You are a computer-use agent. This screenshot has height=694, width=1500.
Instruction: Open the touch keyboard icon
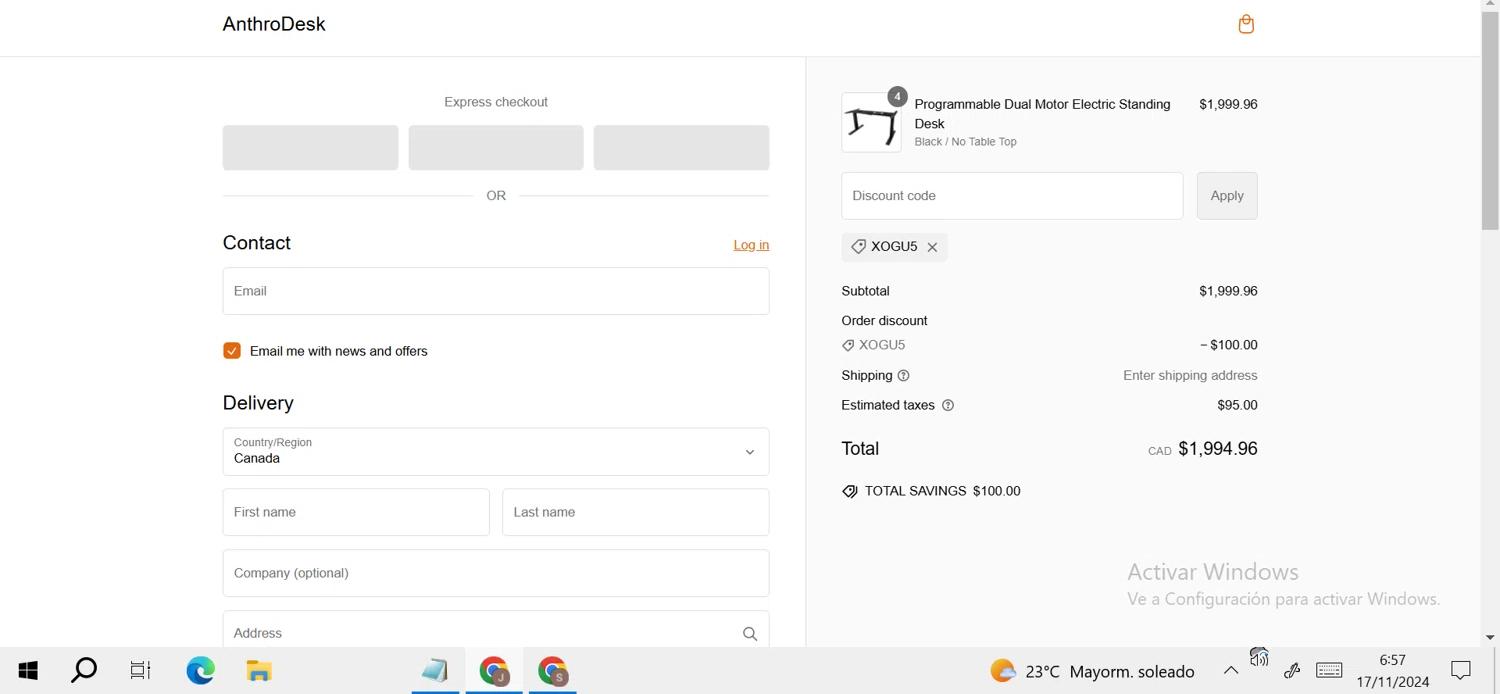pyautogui.click(x=1329, y=671)
